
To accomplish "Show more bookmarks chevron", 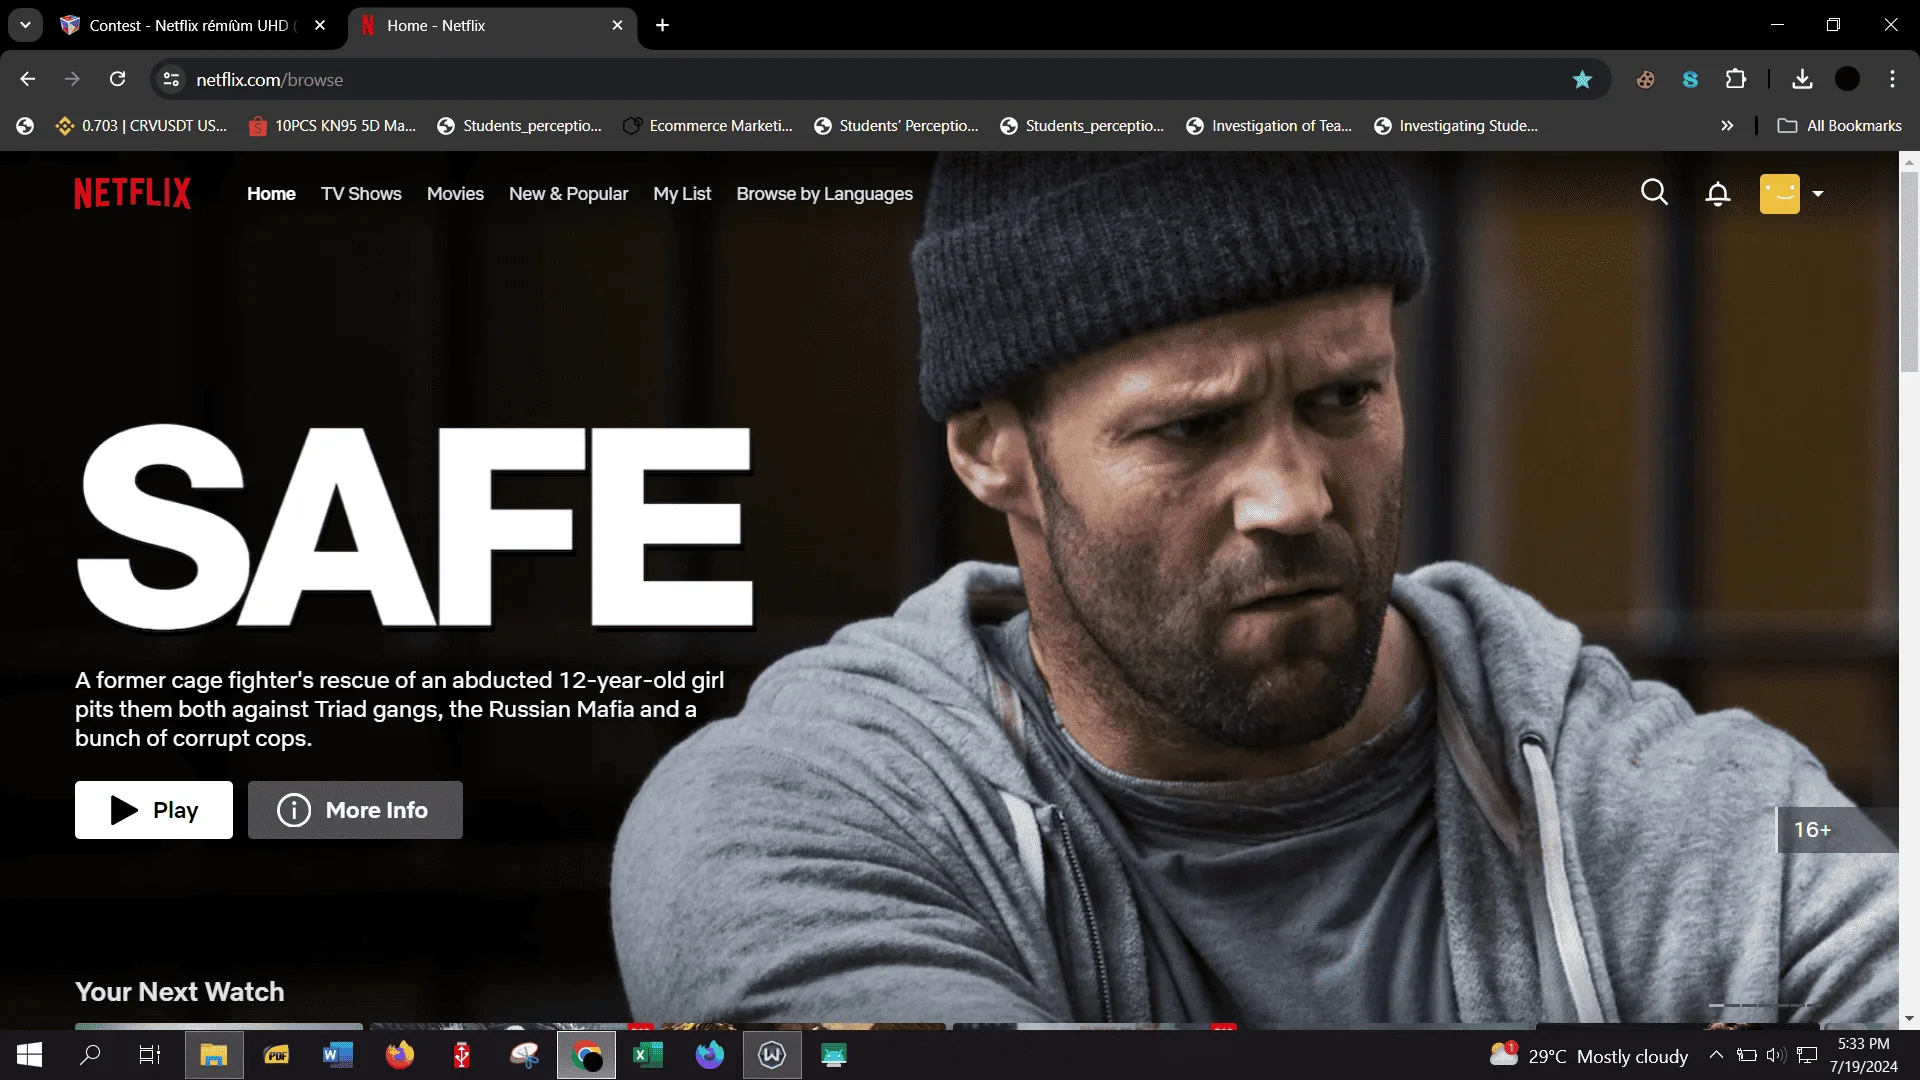I will coord(1727,126).
